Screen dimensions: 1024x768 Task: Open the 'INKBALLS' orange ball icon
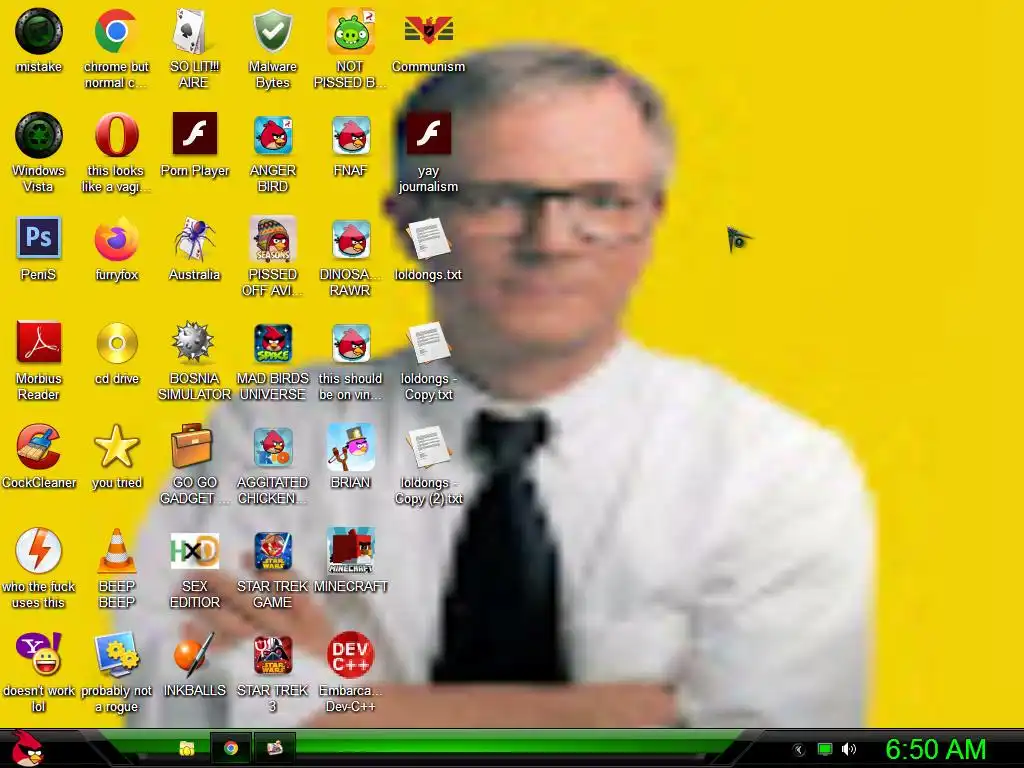pos(194,654)
